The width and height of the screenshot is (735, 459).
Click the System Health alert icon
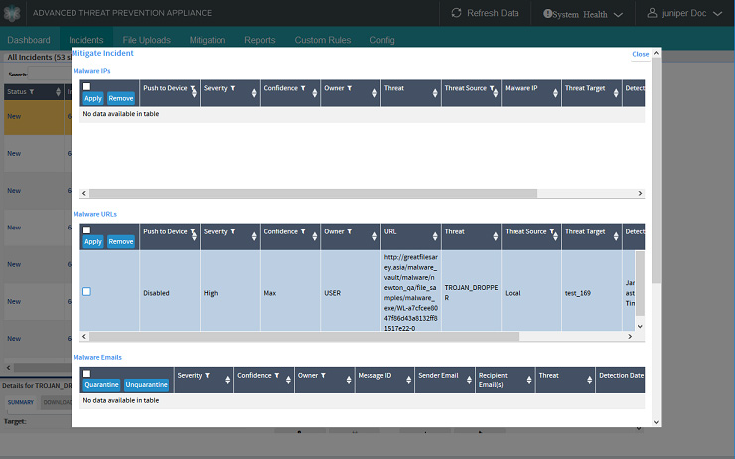click(547, 14)
